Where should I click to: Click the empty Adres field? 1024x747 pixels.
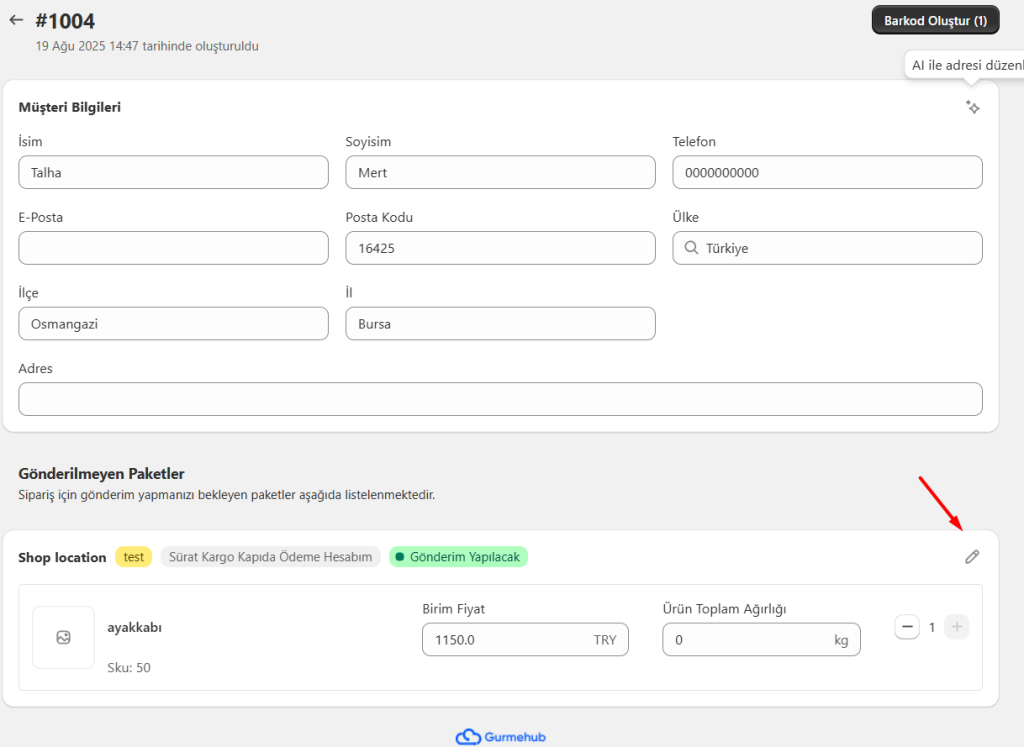pyautogui.click(x=500, y=399)
